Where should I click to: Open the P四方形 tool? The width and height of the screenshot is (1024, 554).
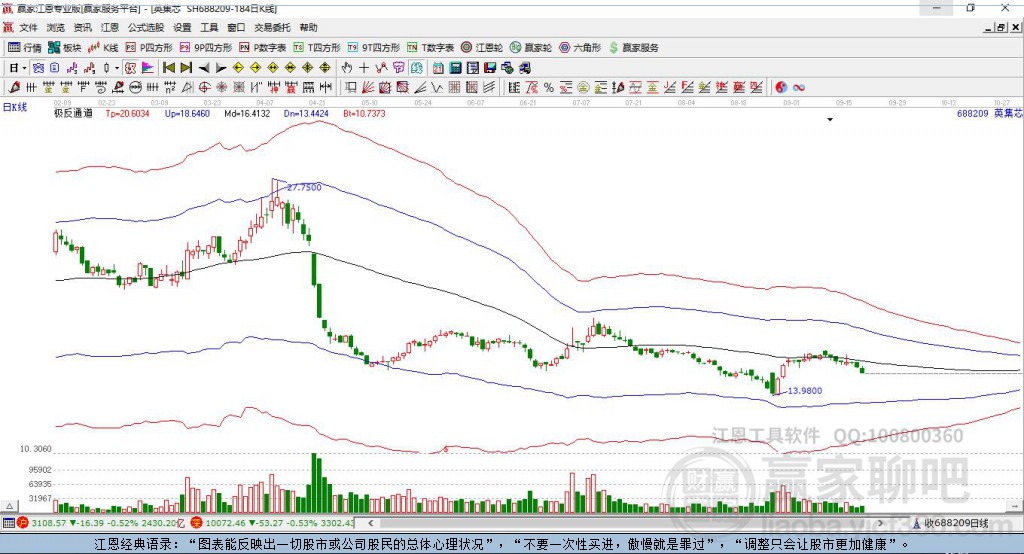[x=149, y=48]
